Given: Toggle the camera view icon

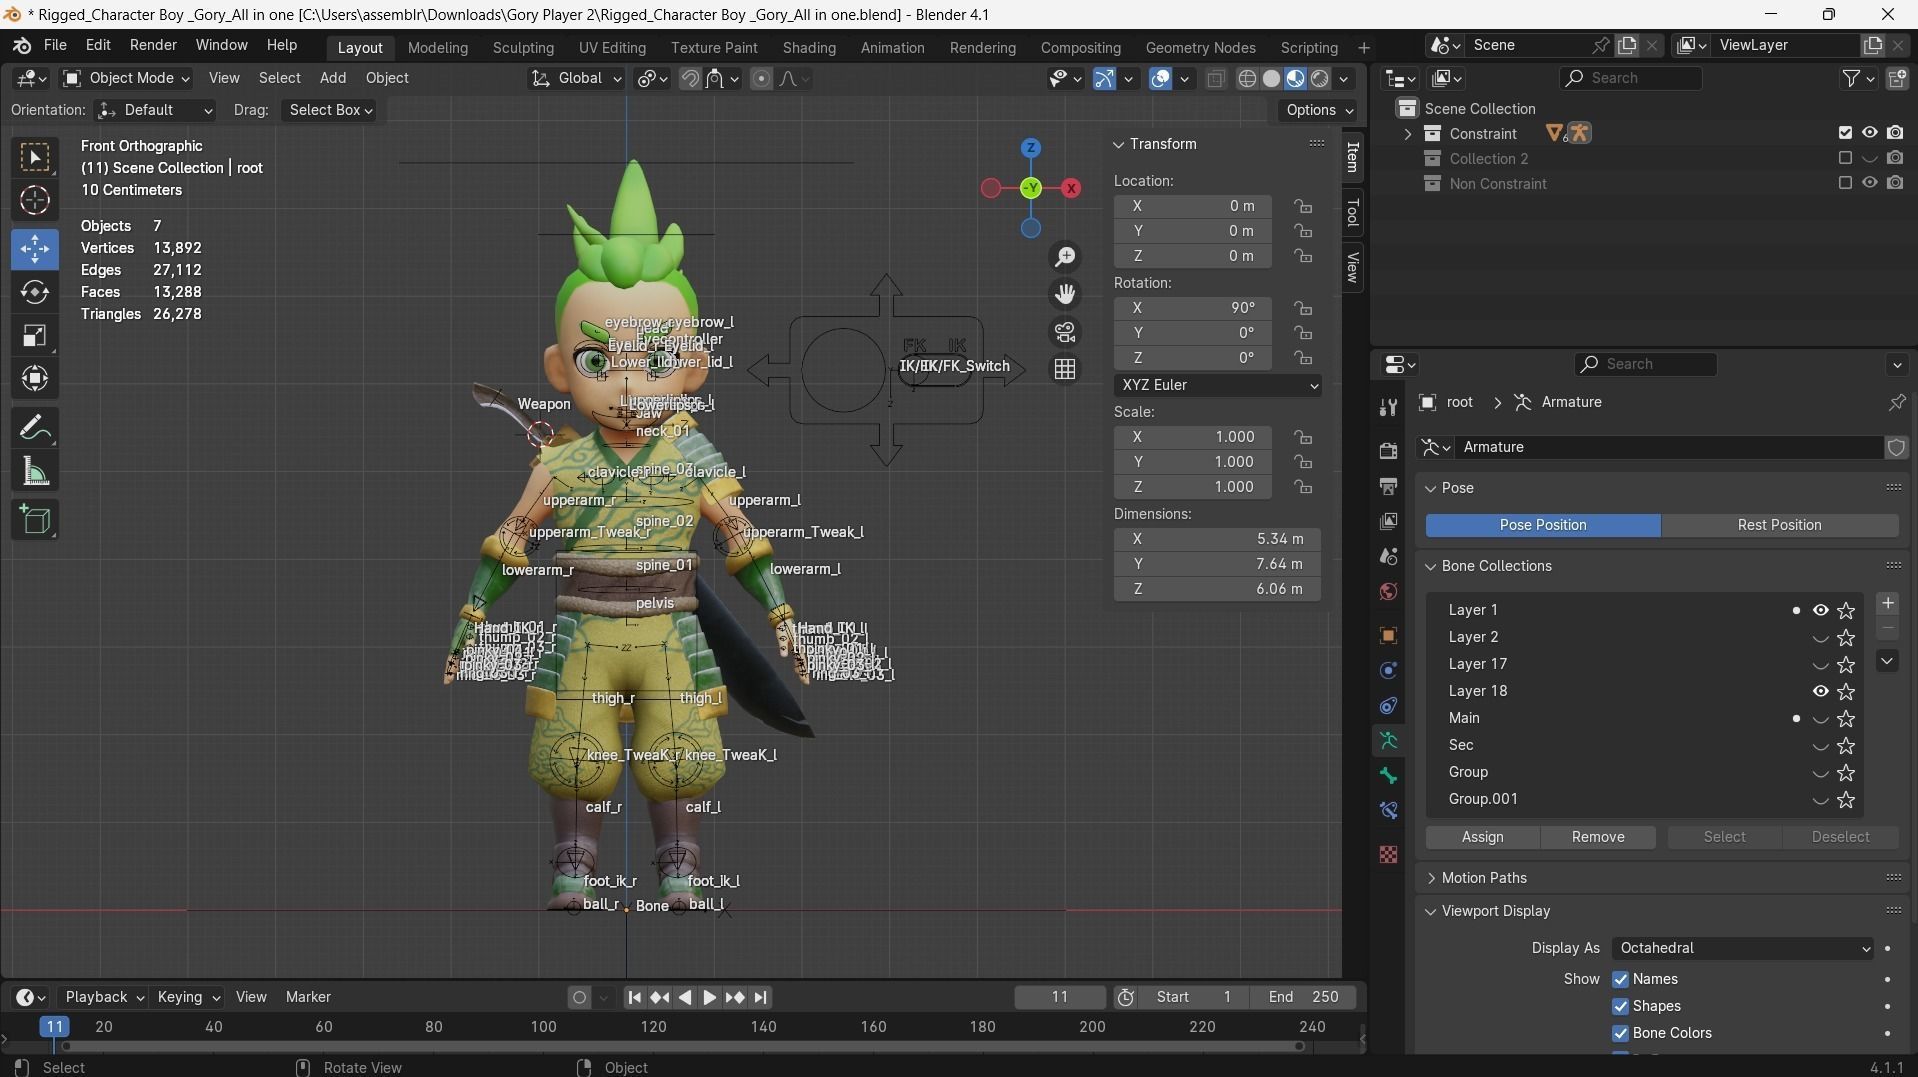Looking at the screenshot, I should (1066, 332).
